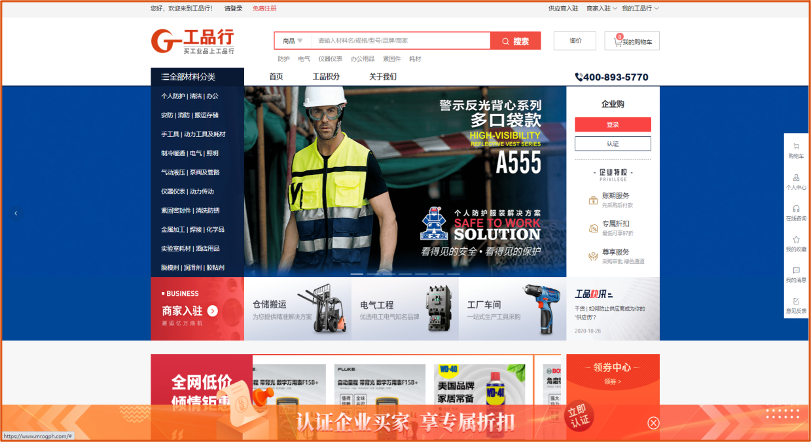
Task: Click the magnifier 搜索 search button
Action: (515, 41)
